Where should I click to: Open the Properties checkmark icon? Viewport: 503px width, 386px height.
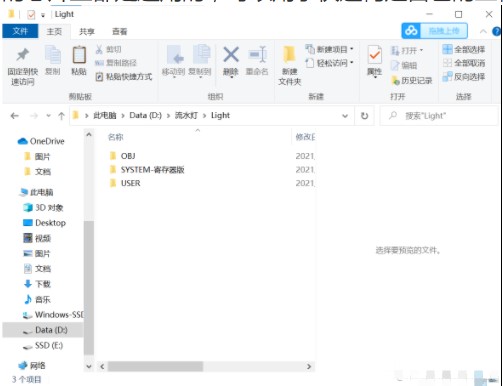(374, 55)
